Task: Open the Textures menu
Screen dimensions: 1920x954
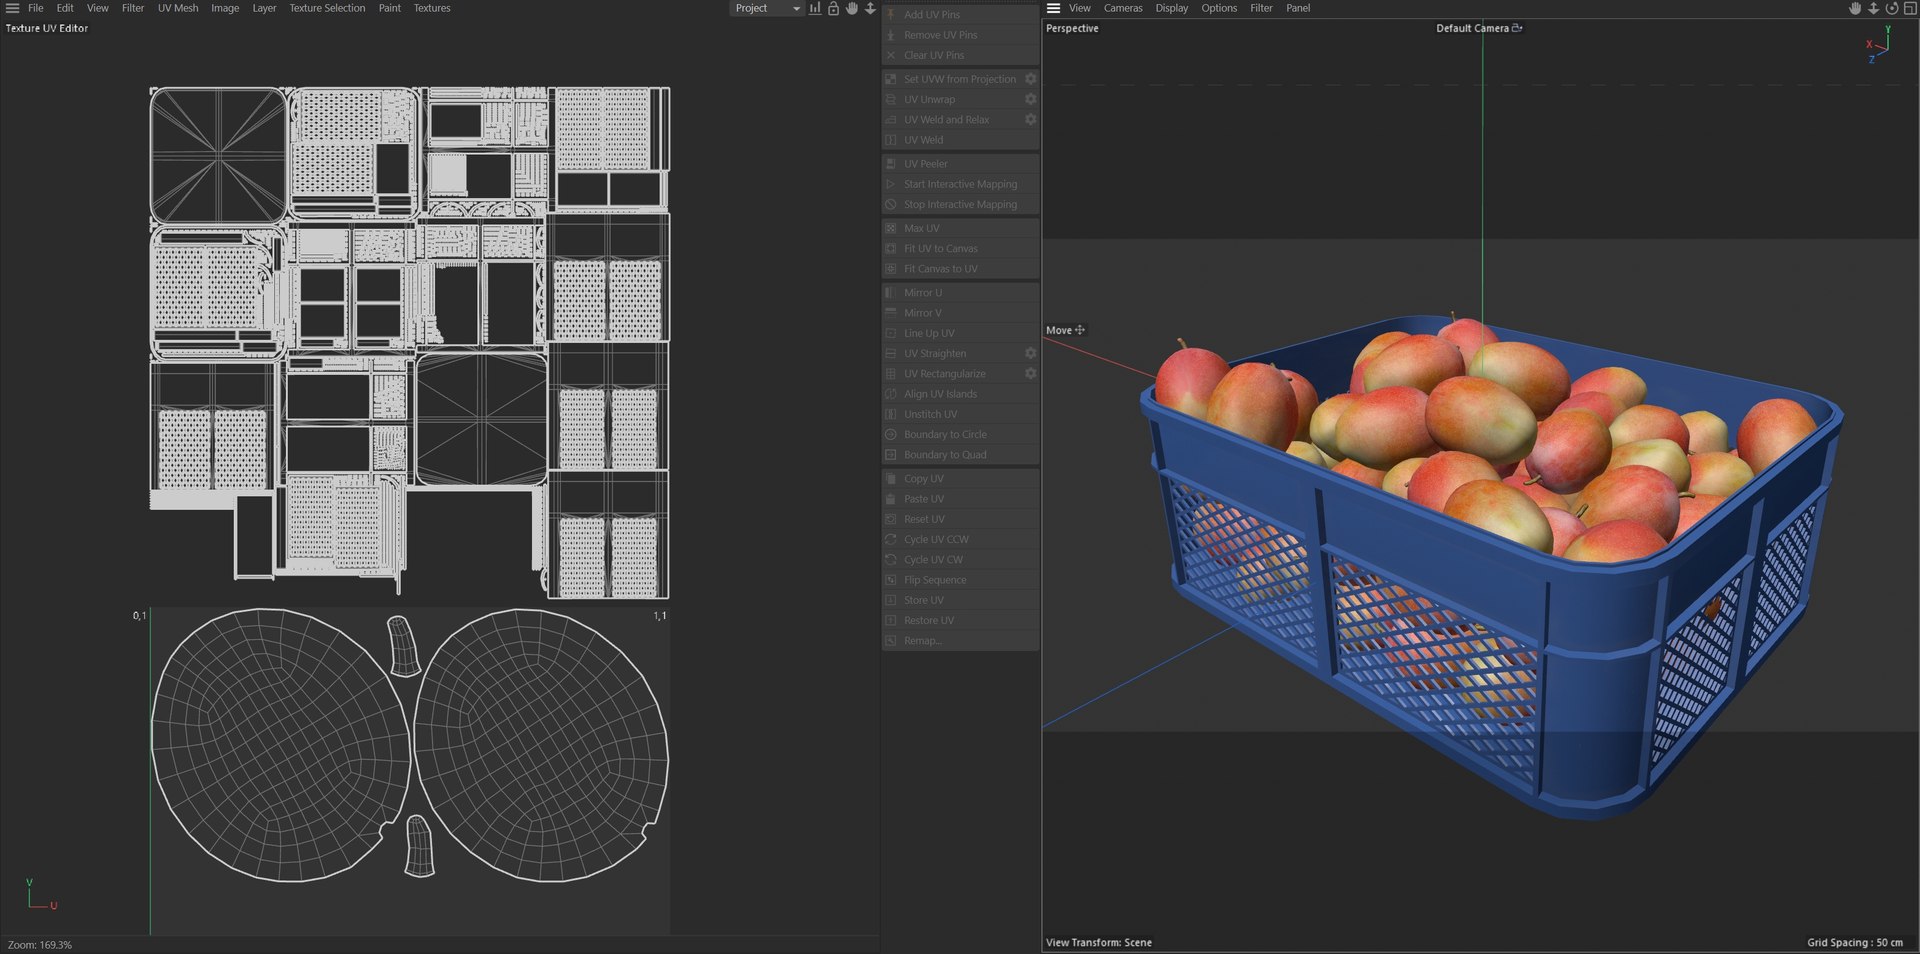Action: pyautogui.click(x=432, y=8)
